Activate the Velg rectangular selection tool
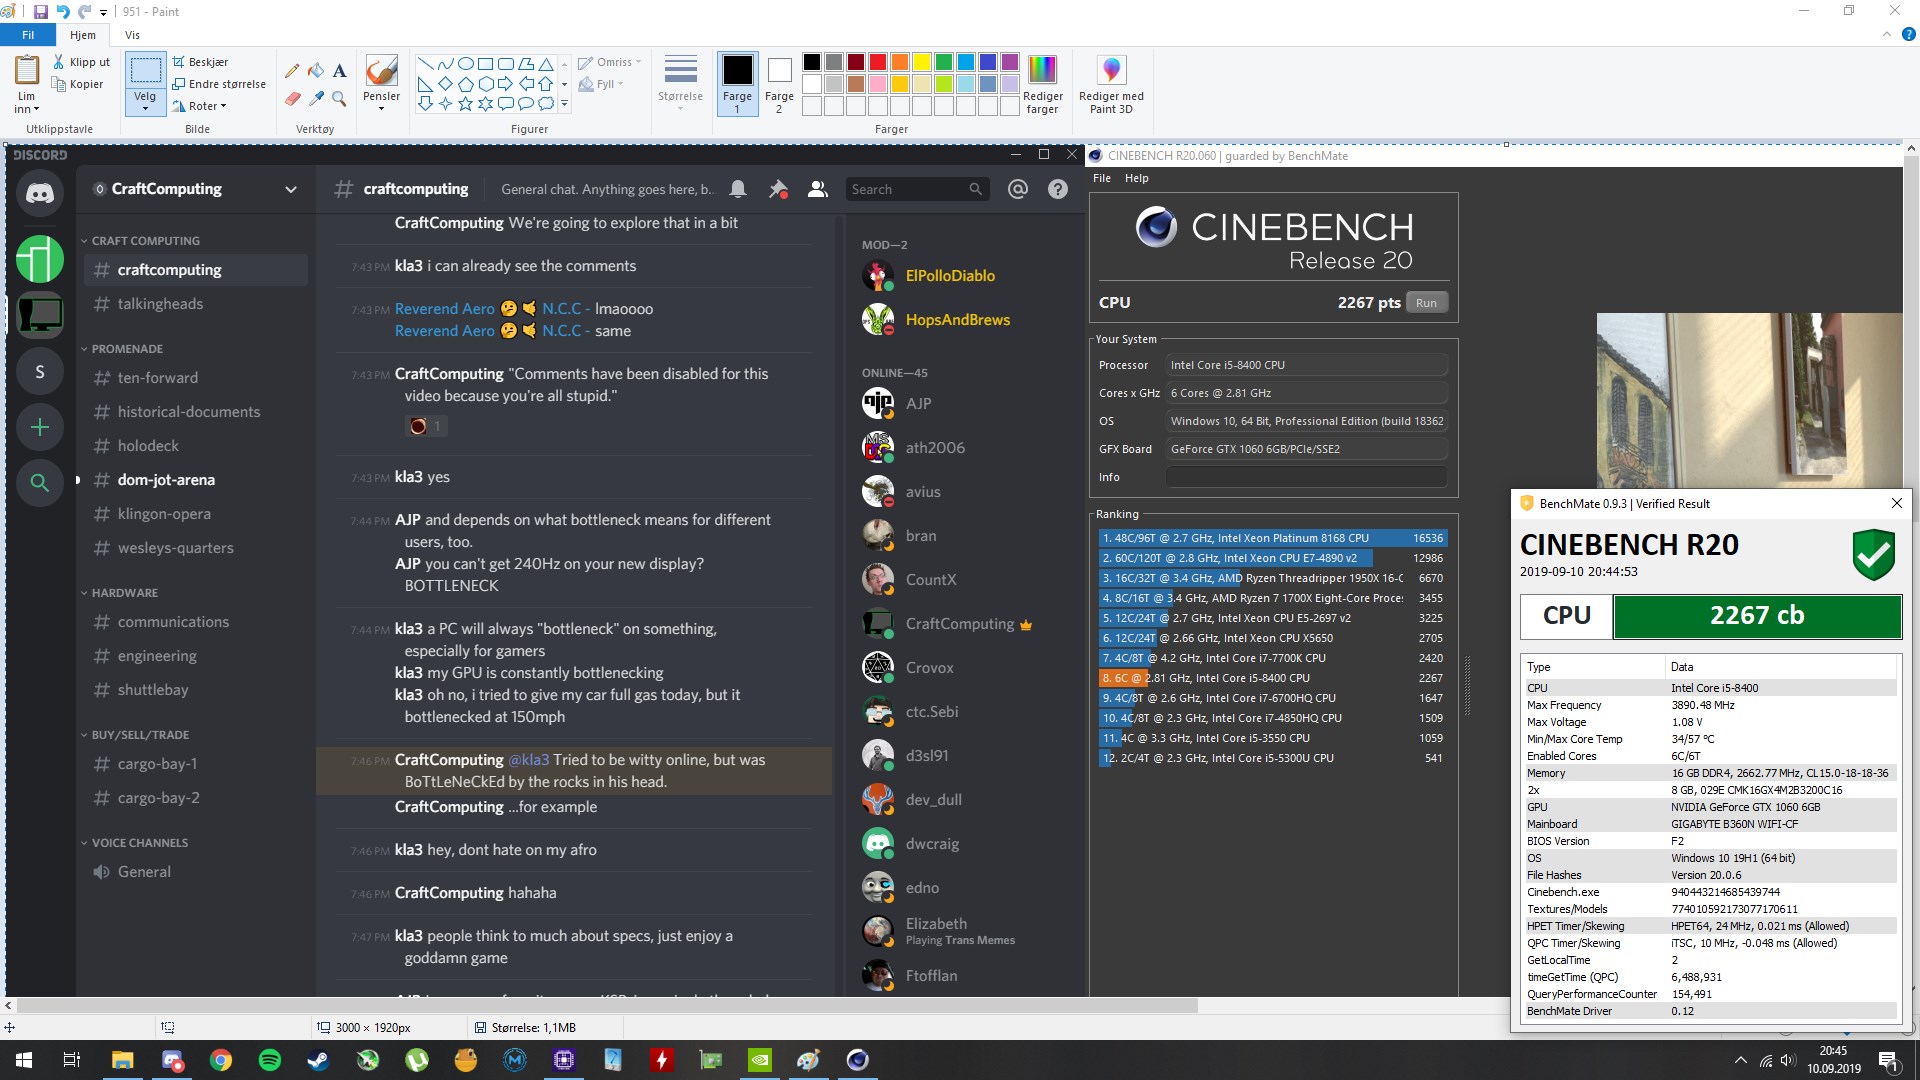 click(145, 70)
